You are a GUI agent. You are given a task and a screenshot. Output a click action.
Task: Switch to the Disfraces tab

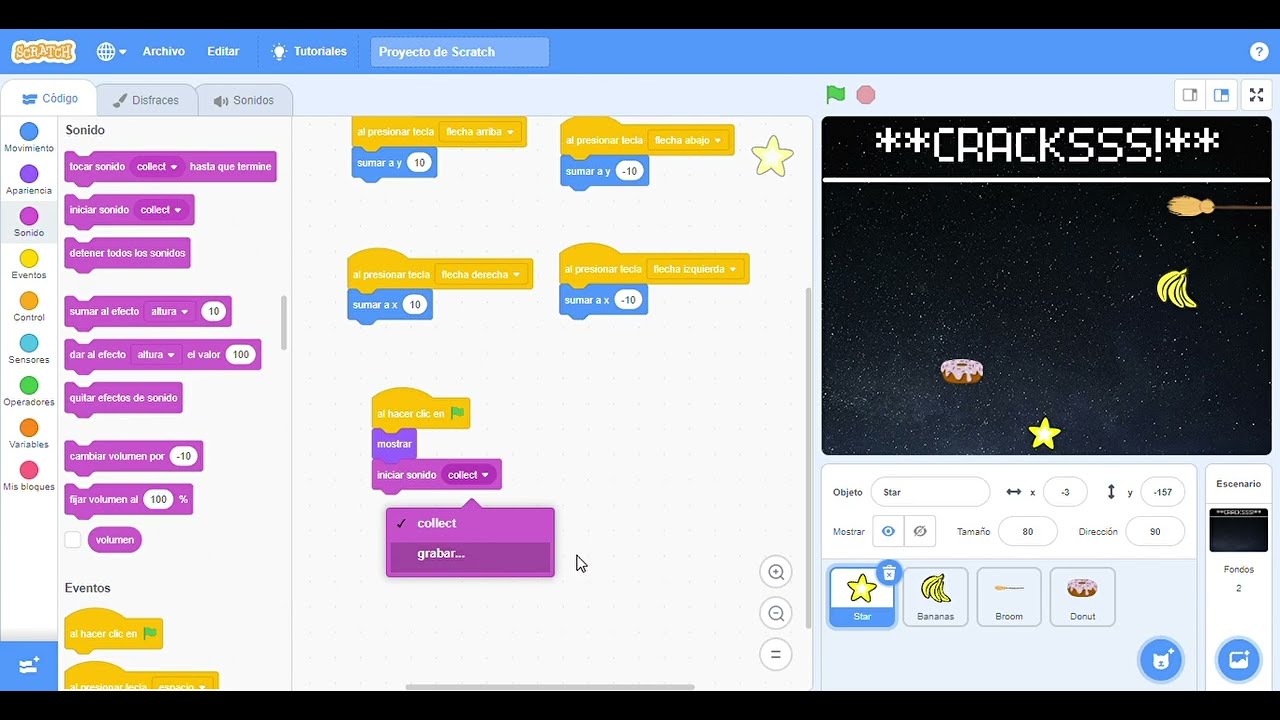pyautogui.click(x=146, y=100)
